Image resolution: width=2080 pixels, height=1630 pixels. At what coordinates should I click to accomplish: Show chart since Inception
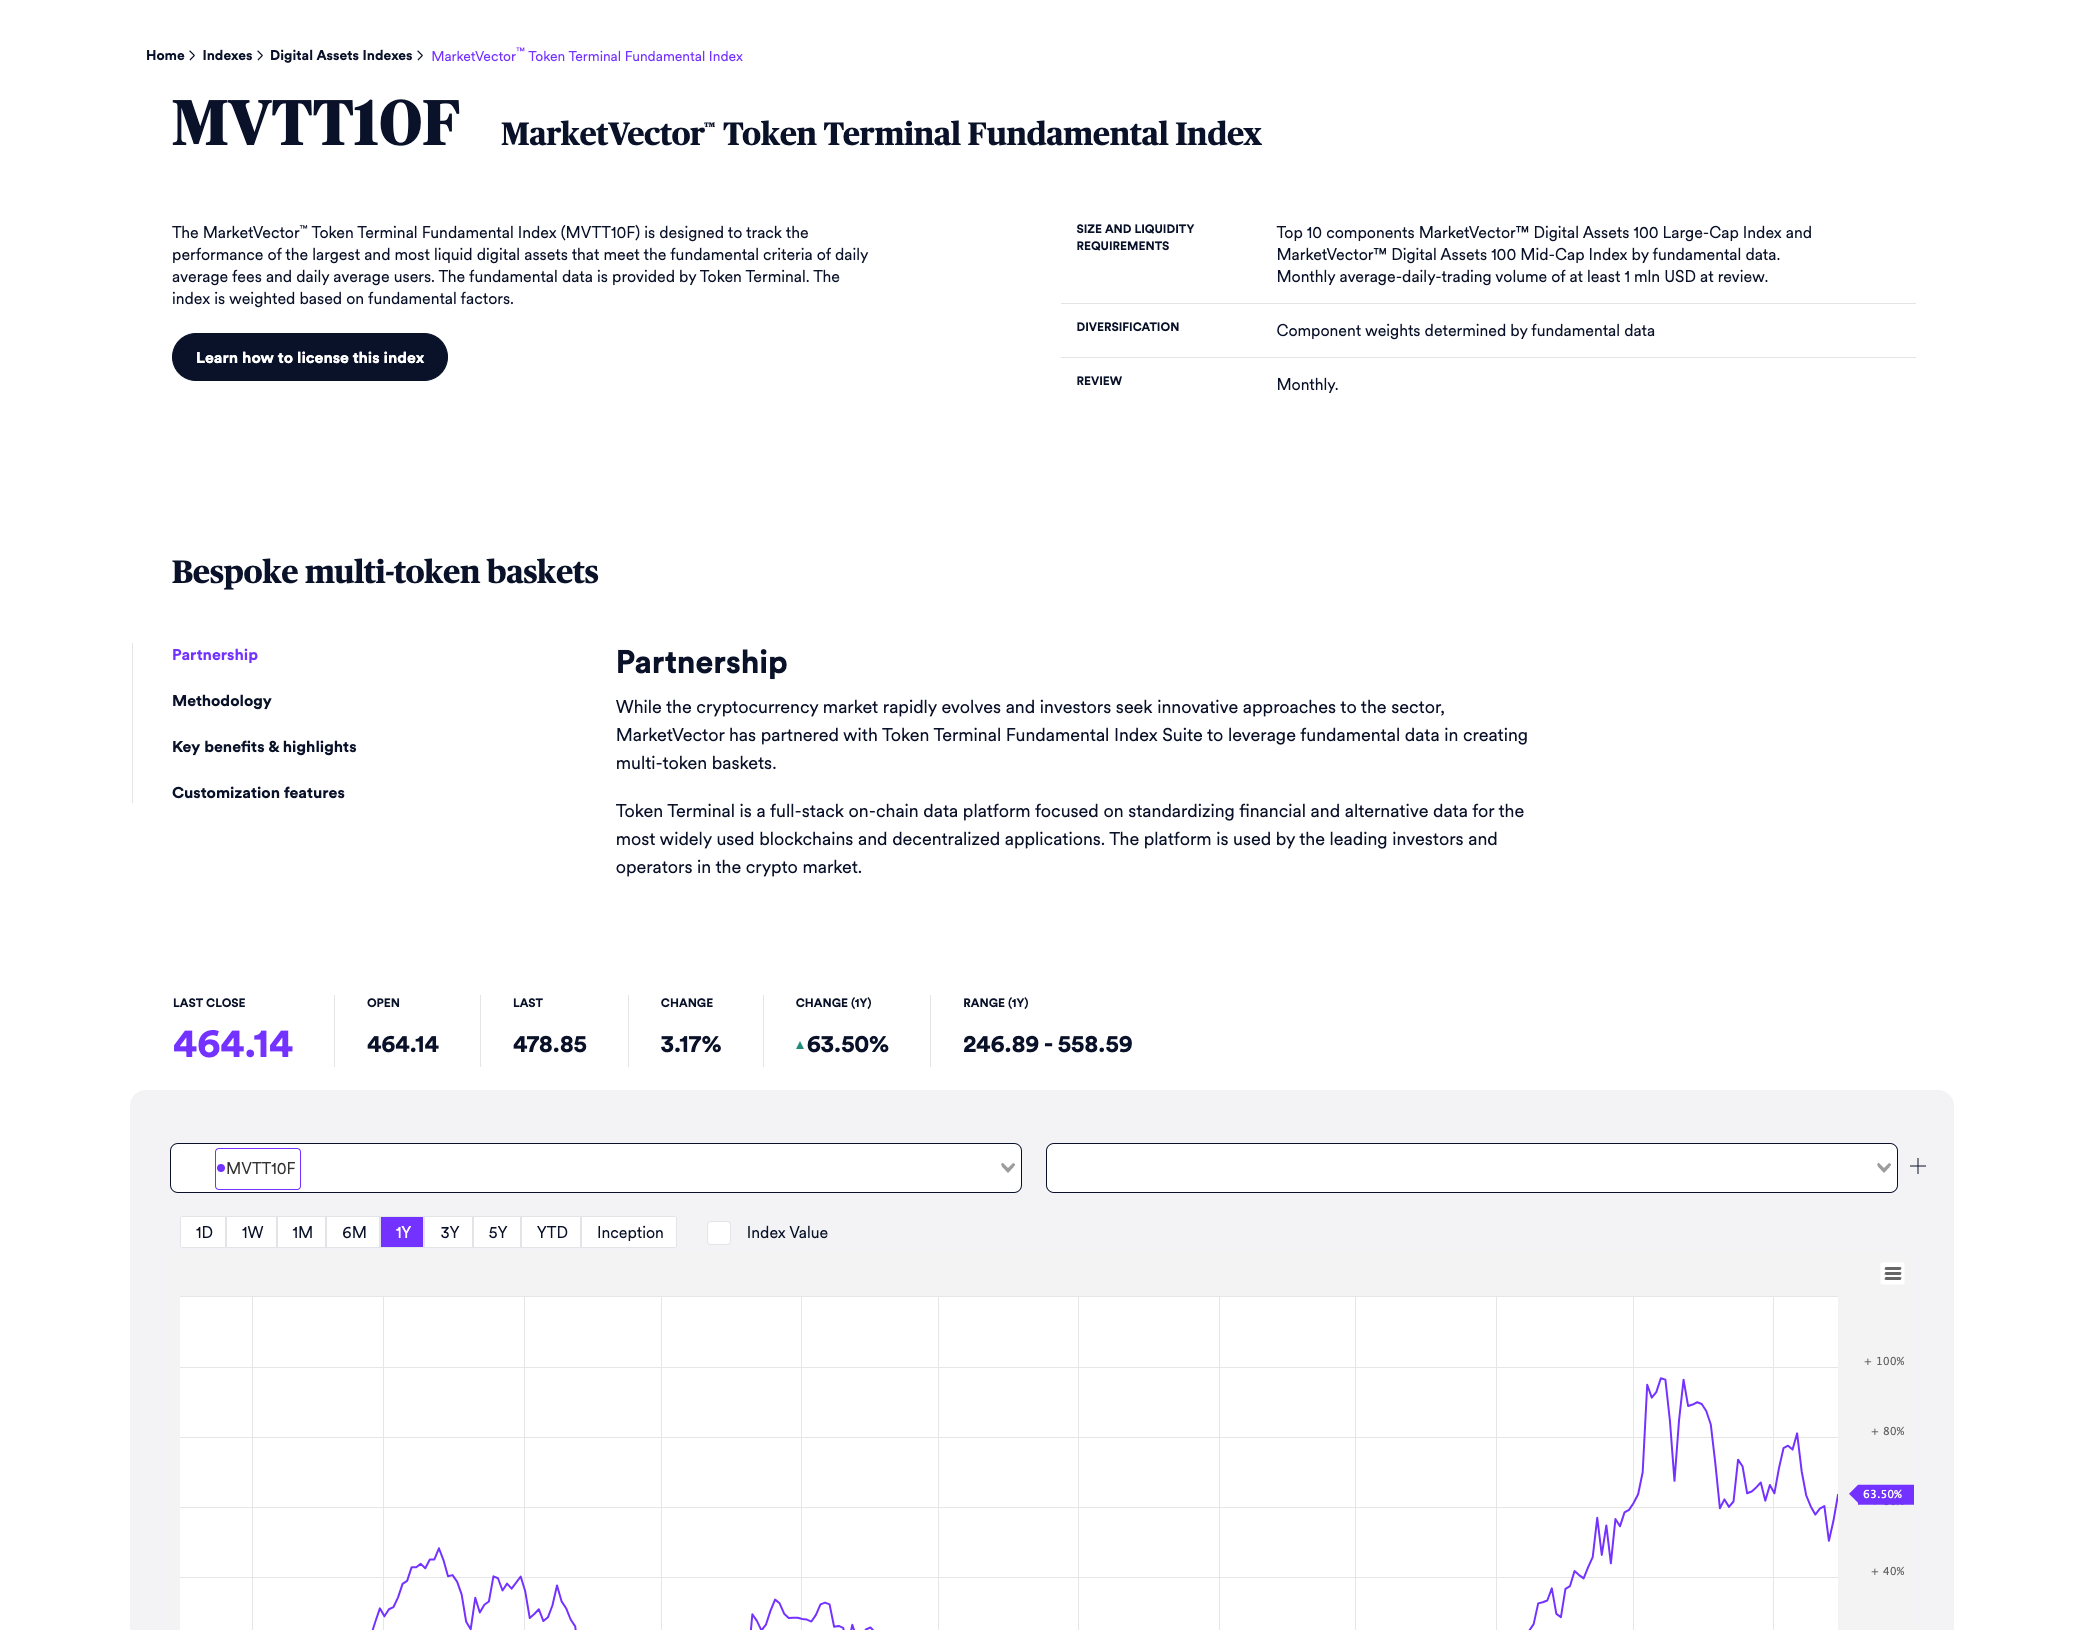[629, 1232]
